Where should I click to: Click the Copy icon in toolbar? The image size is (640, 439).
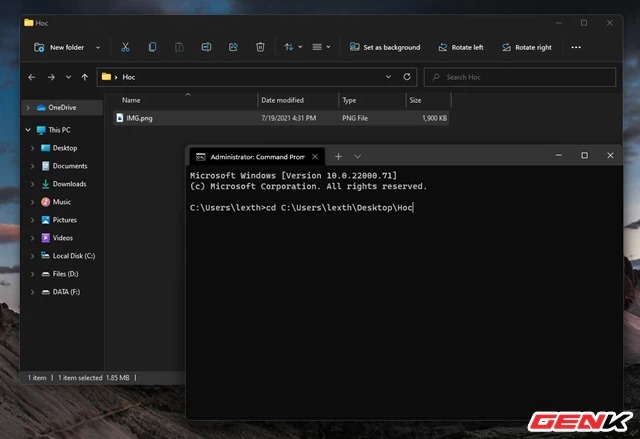(x=152, y=47)
